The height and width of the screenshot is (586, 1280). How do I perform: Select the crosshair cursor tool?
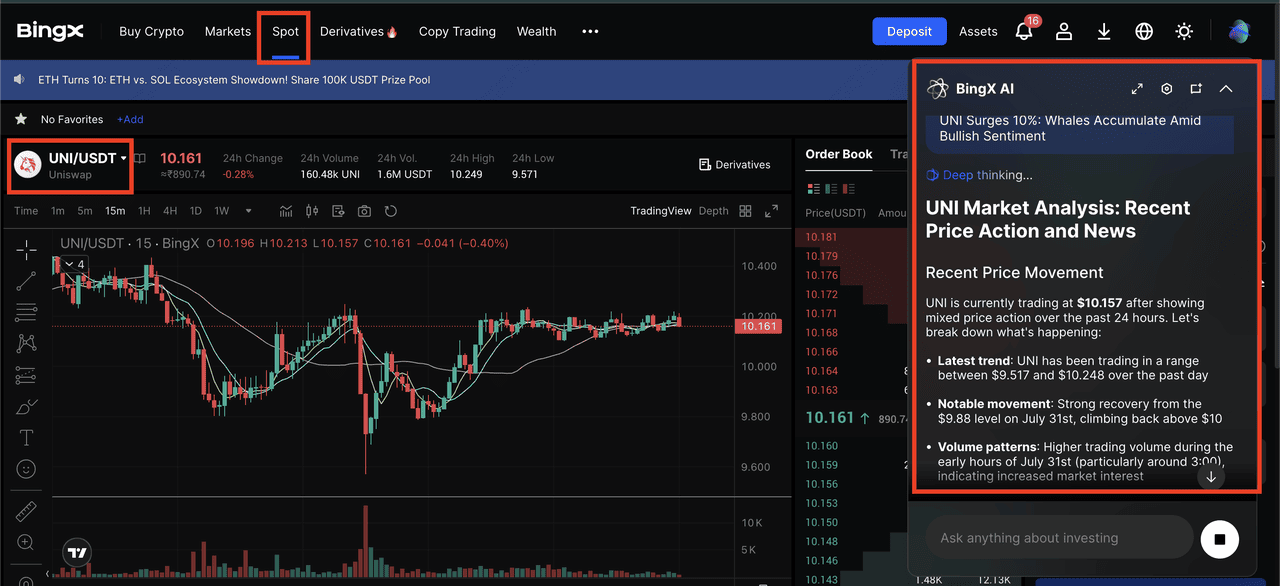point(26,249)
